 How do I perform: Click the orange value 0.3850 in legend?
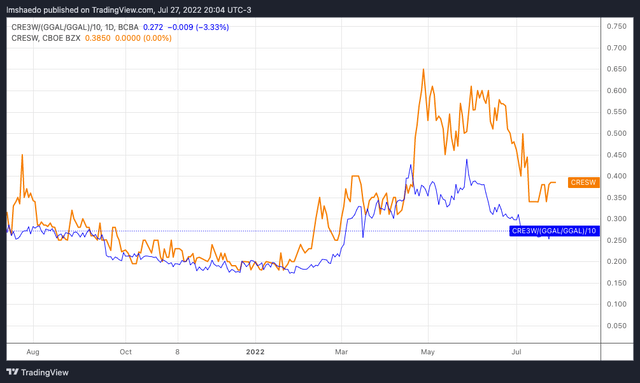point(98,38)
